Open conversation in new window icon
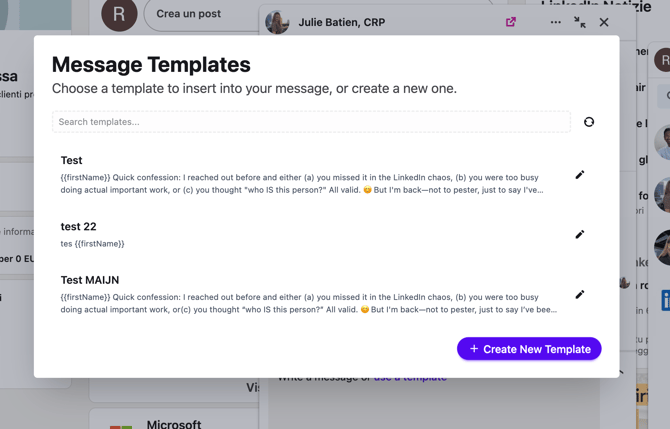670x429 pixels. click(x=511, y=22)
